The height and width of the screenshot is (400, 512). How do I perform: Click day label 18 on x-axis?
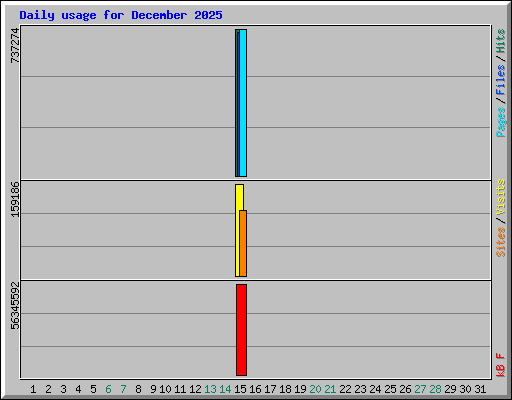285,389
